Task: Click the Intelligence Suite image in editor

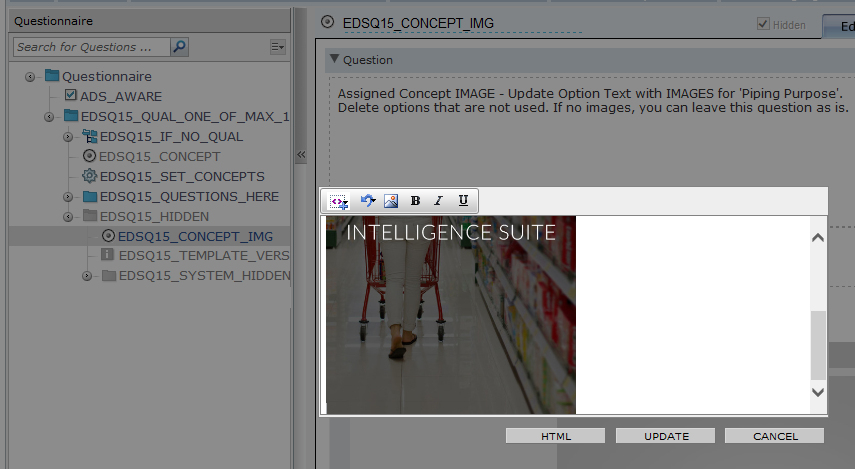Action: (x=451, y=315)
